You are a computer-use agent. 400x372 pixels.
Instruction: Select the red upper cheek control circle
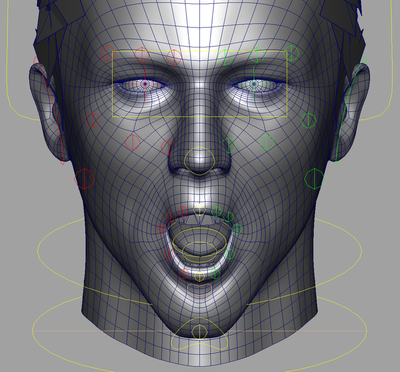[92, 120]
